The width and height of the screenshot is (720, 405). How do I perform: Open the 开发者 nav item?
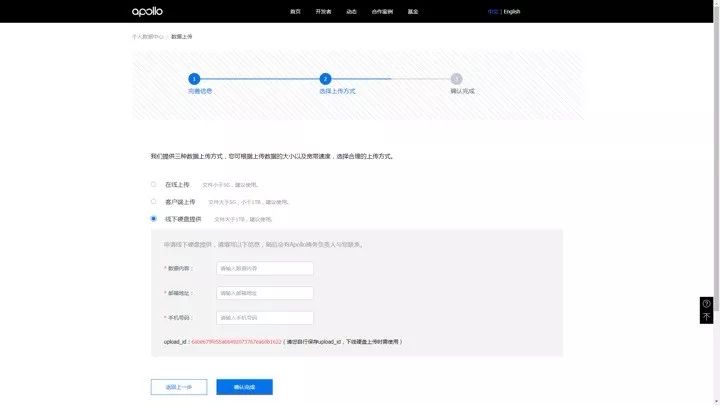coord(323,11)
